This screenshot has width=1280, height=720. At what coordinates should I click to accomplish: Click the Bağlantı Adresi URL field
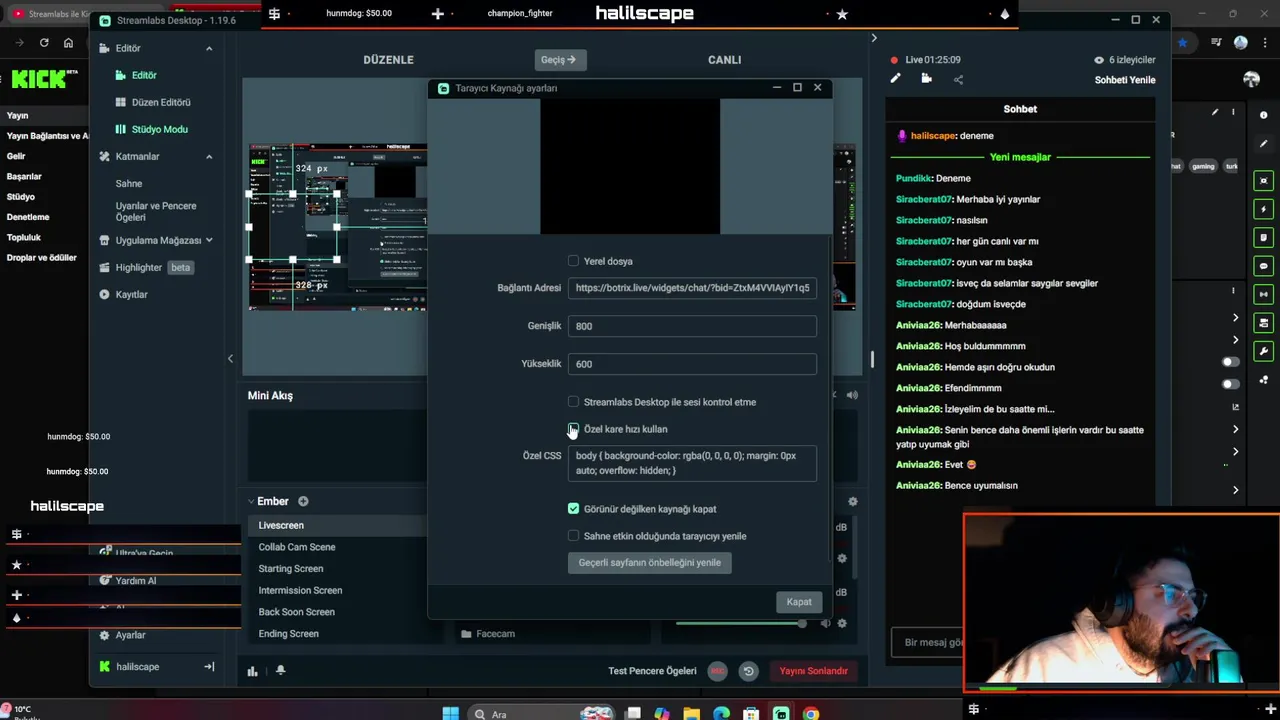coord(692,288)
